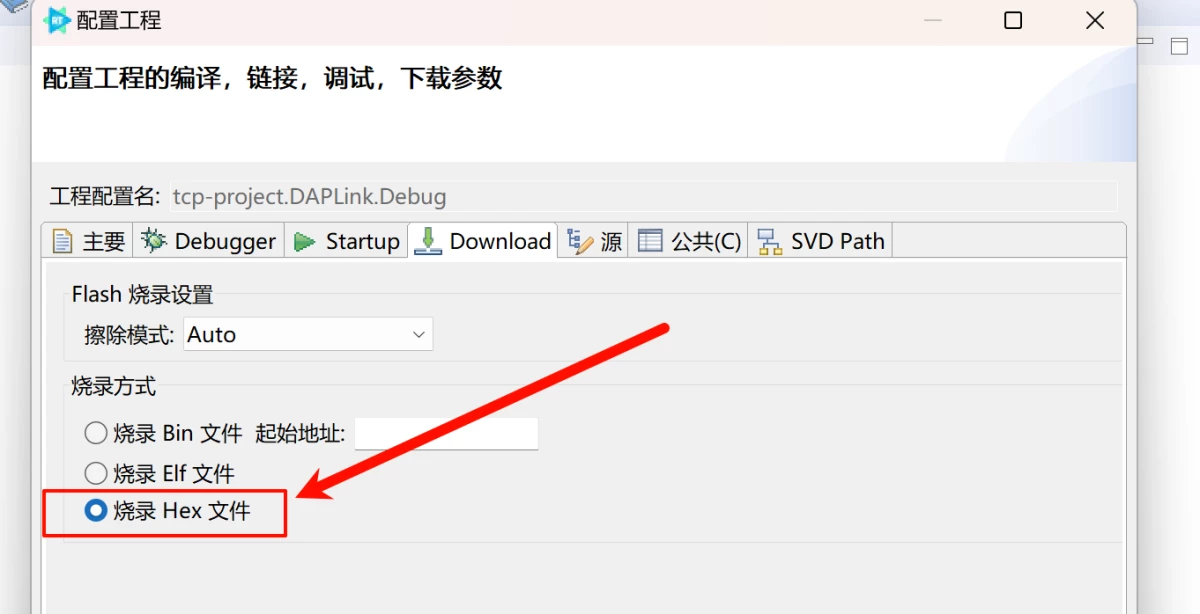
Task: Click the 烧录方式 group label
Action: pyautogui.click(x=113, y=386)
